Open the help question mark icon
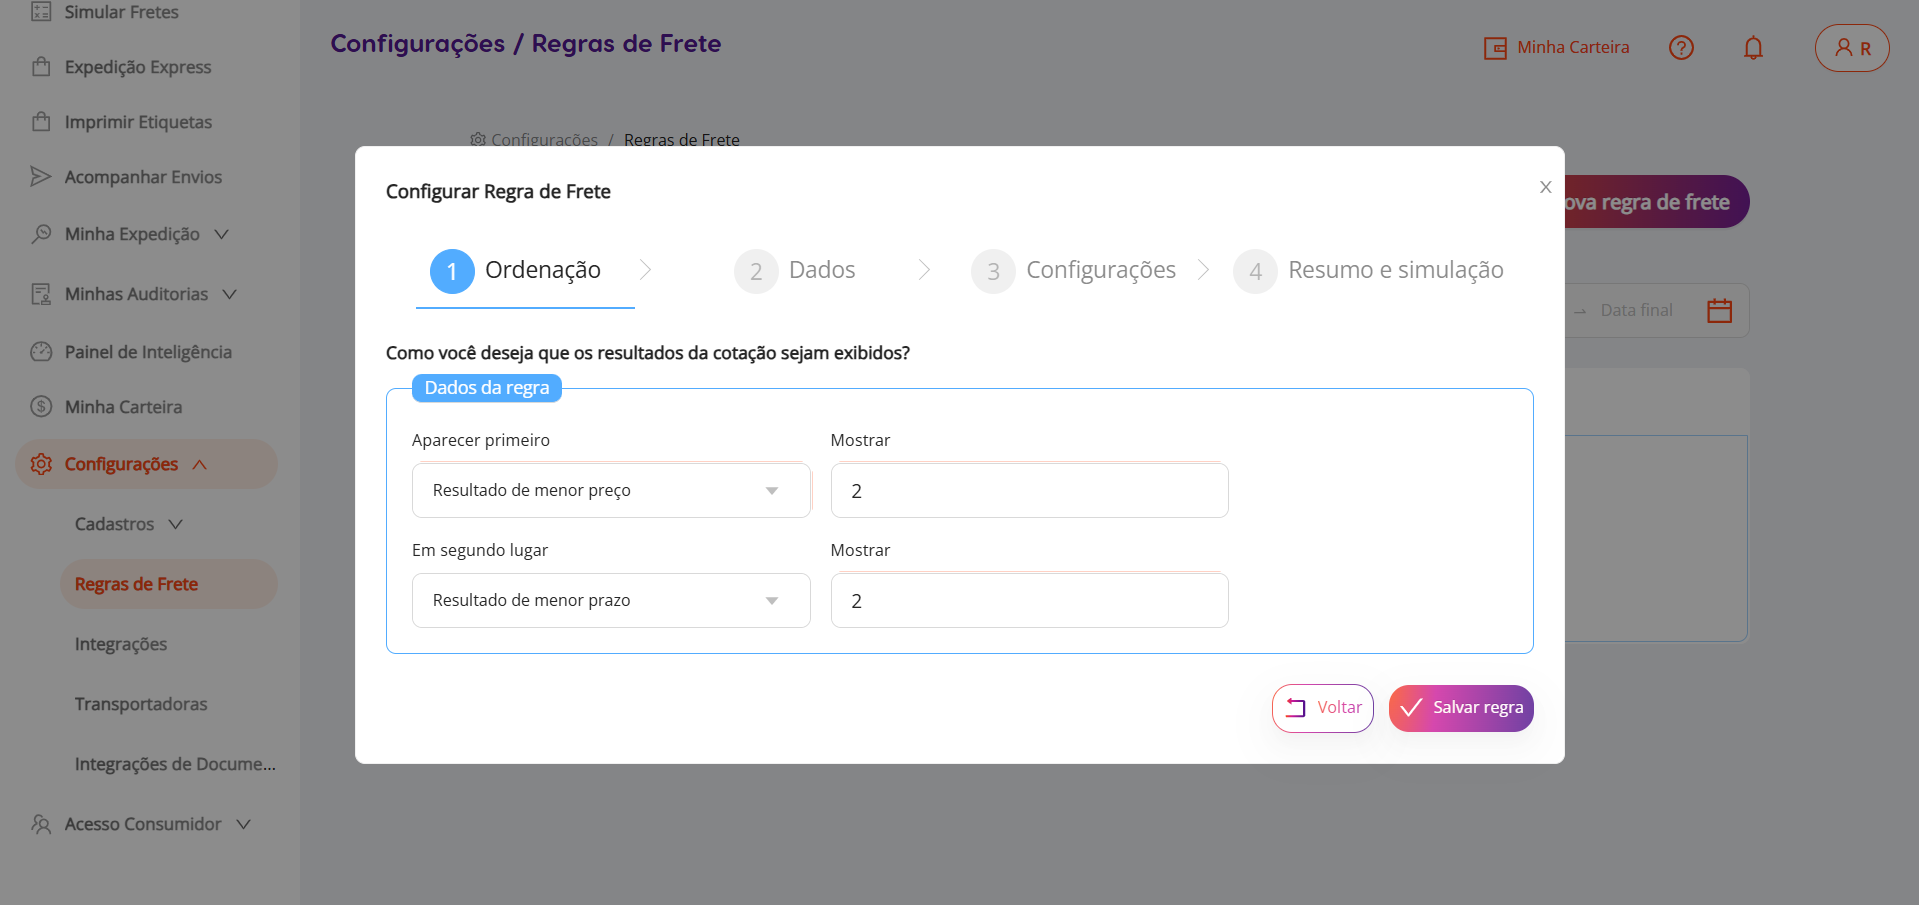Viewport: 1919px width, 905px height. click(1681, 48)
